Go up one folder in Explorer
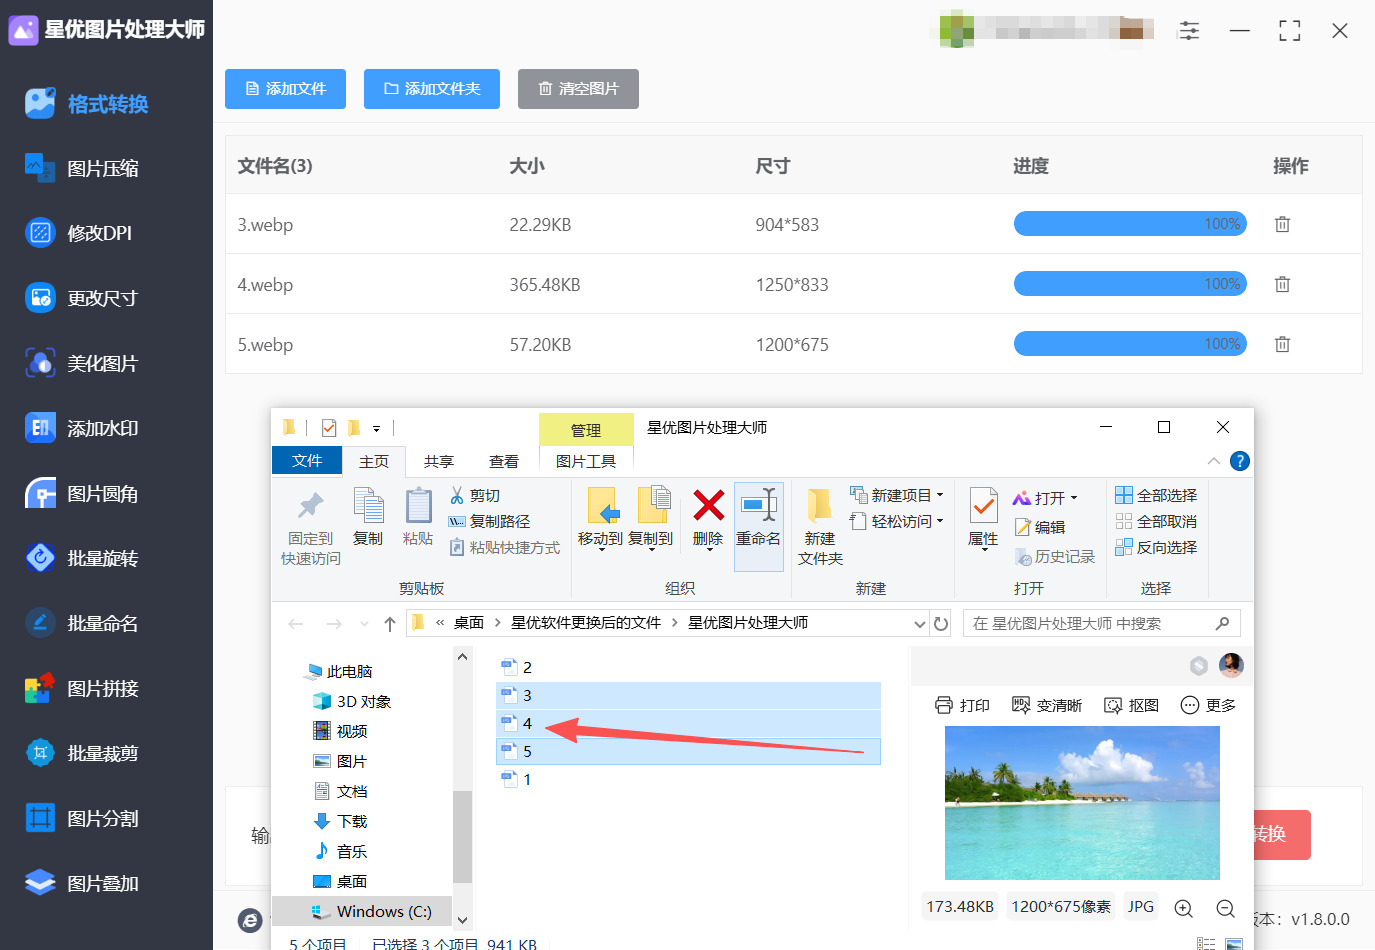Viewport: 1375px width, 950px height. pyautogui.click(x=390, y=624)
